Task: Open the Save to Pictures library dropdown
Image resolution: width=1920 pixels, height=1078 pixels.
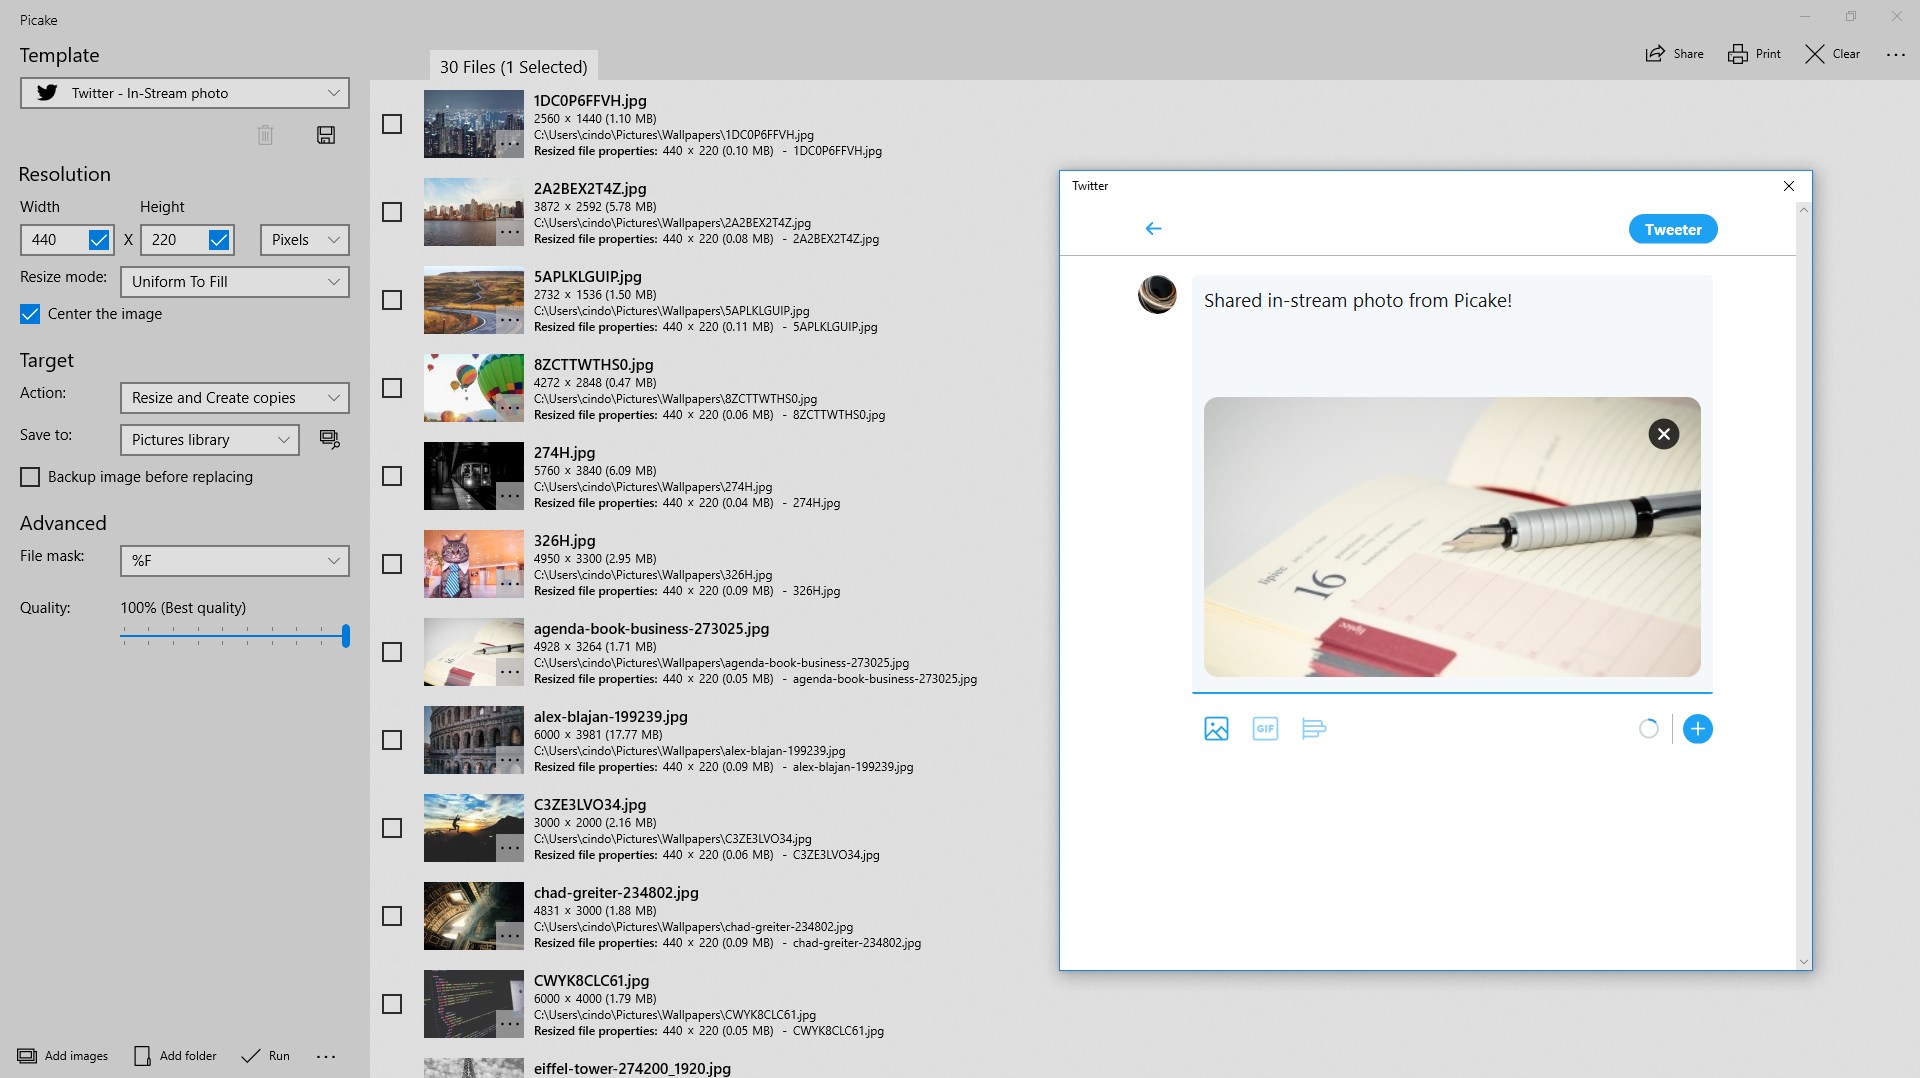Action: (210, 440)
